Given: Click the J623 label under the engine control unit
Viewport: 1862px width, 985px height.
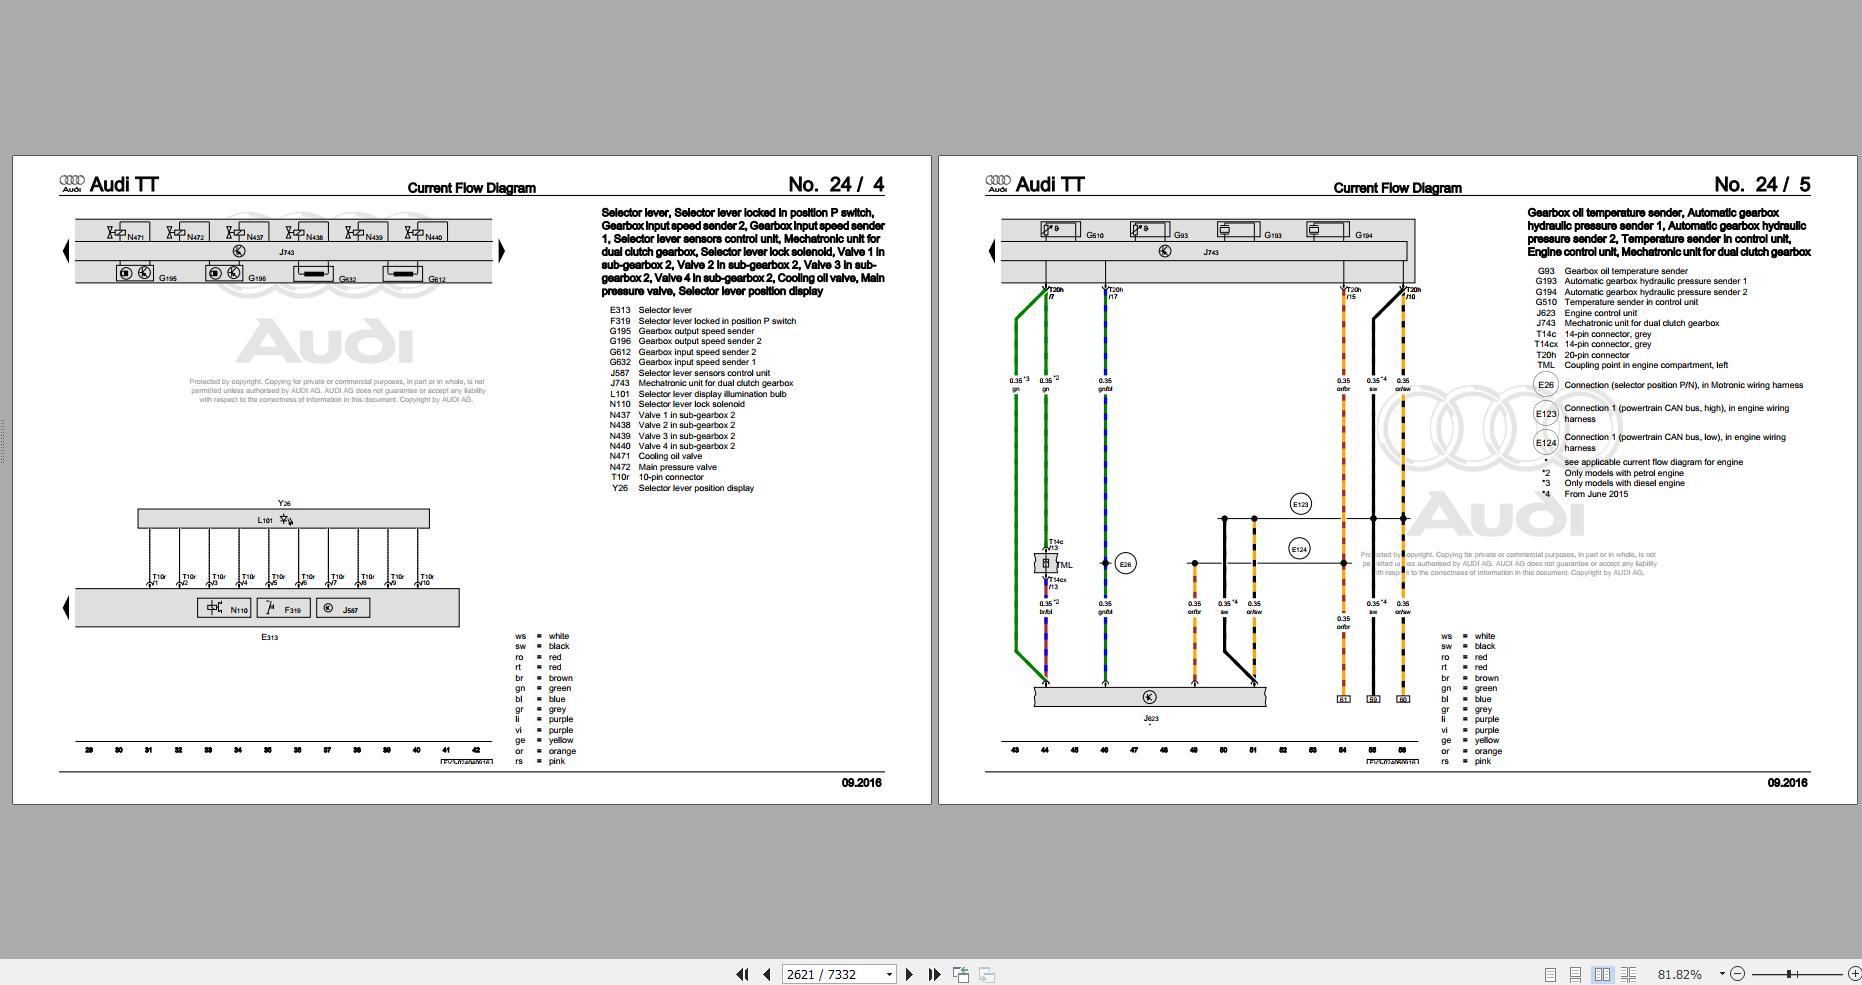Looking at the screenshot, I should coord(1150,718).
